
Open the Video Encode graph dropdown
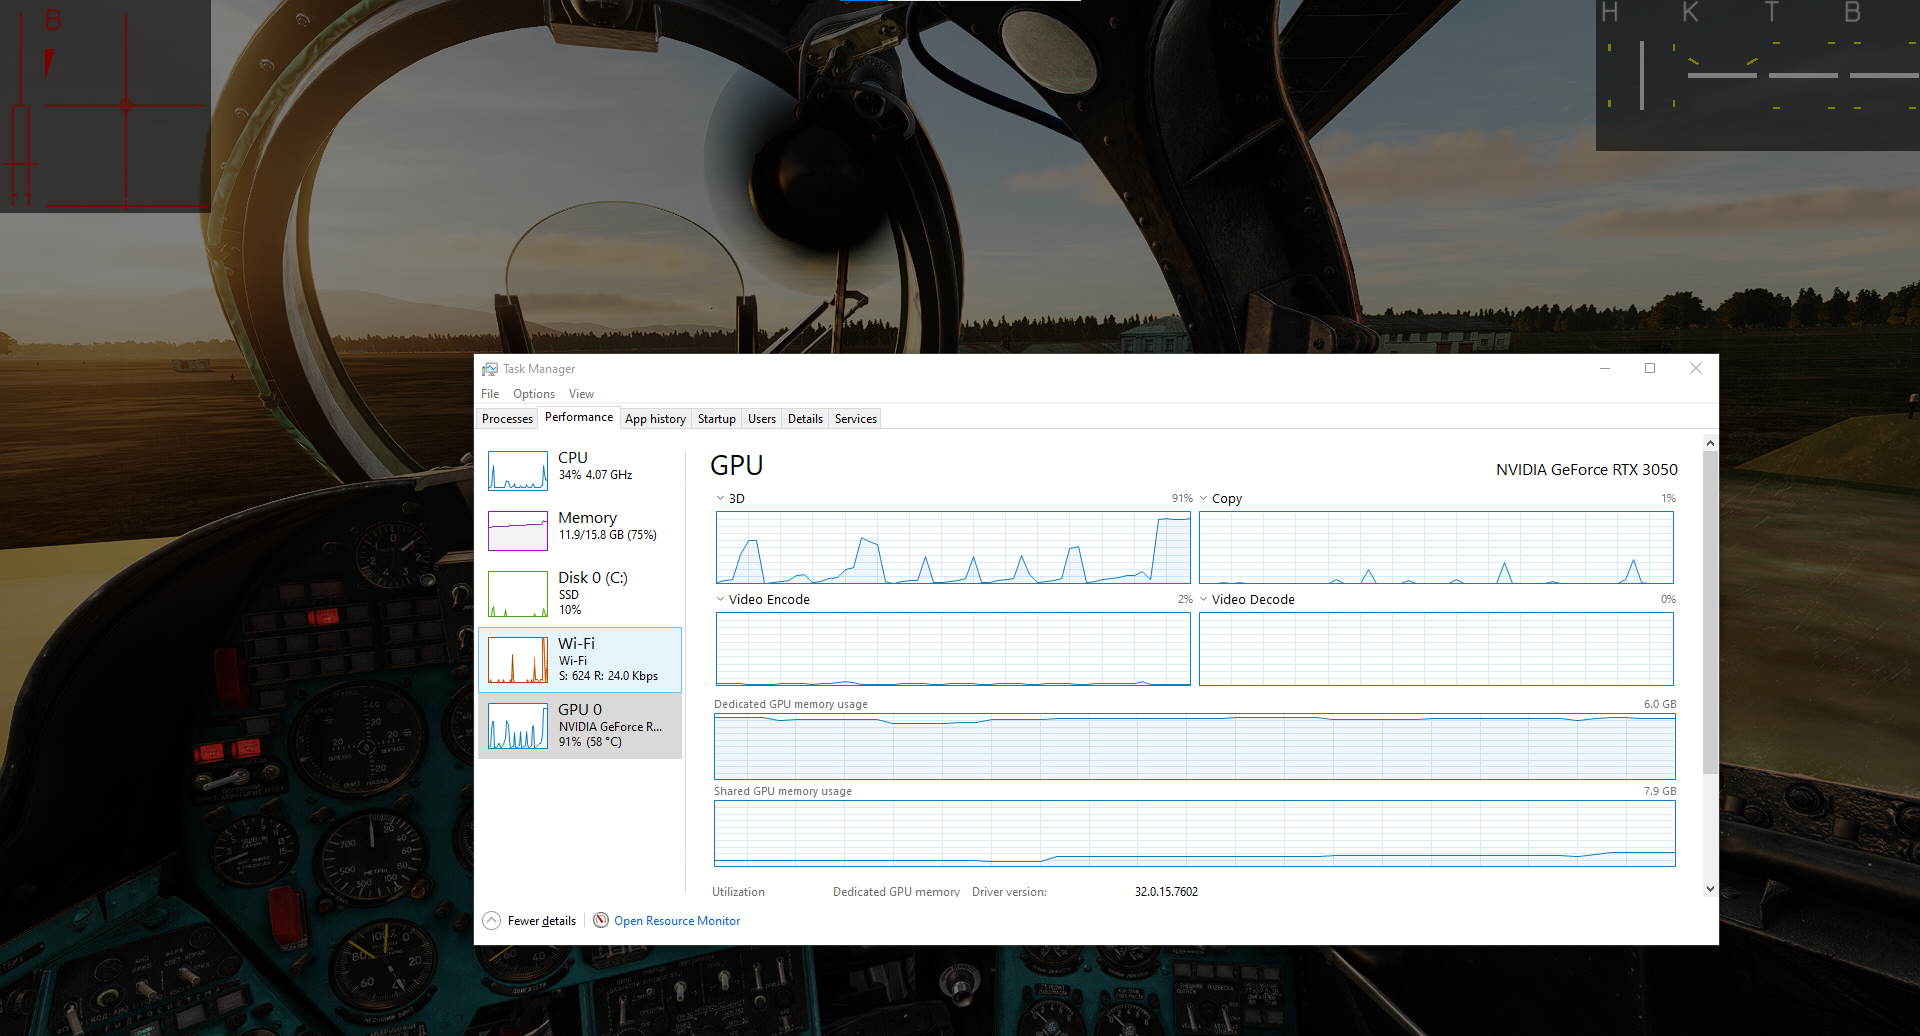coord(720,599)
